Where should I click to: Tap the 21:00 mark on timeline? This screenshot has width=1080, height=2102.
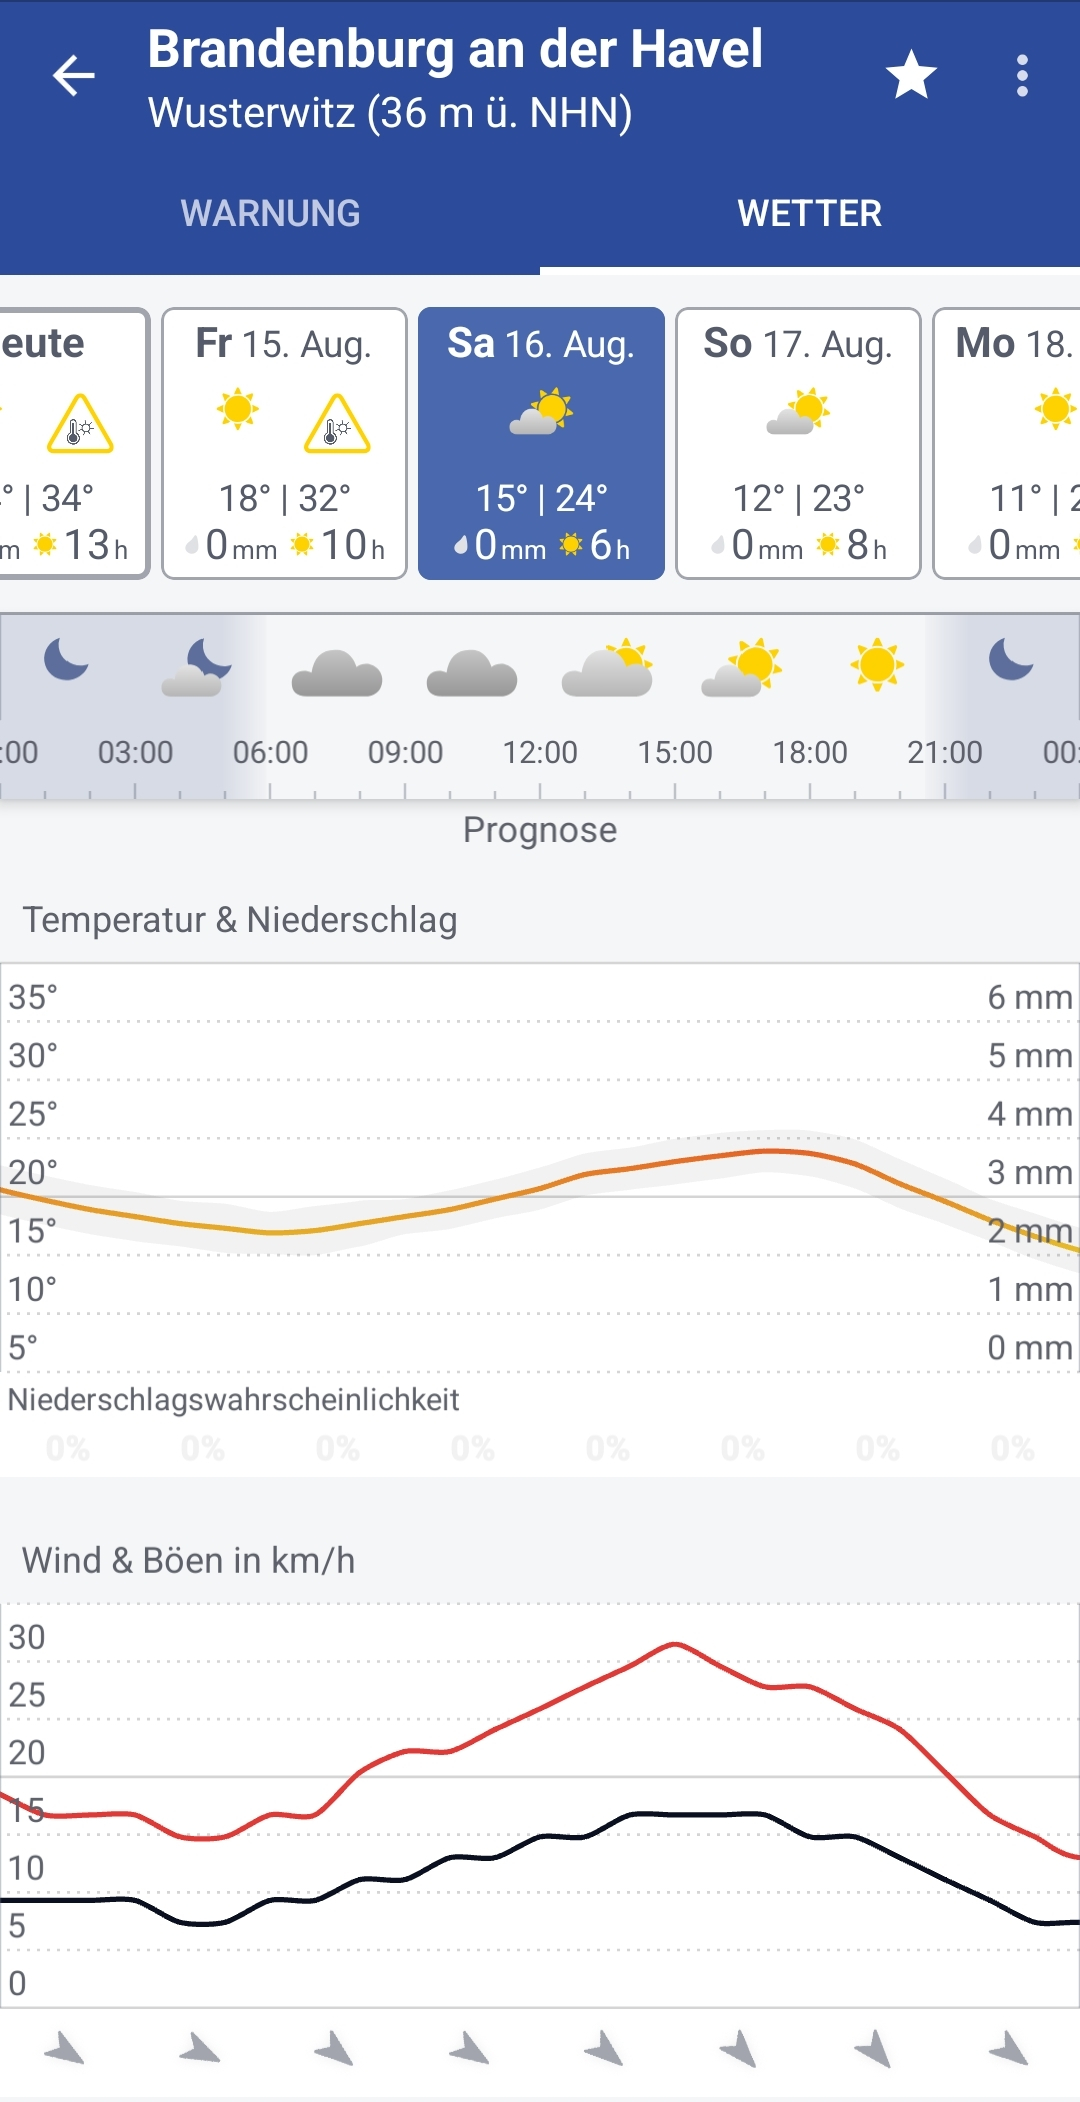coord(944,752)
